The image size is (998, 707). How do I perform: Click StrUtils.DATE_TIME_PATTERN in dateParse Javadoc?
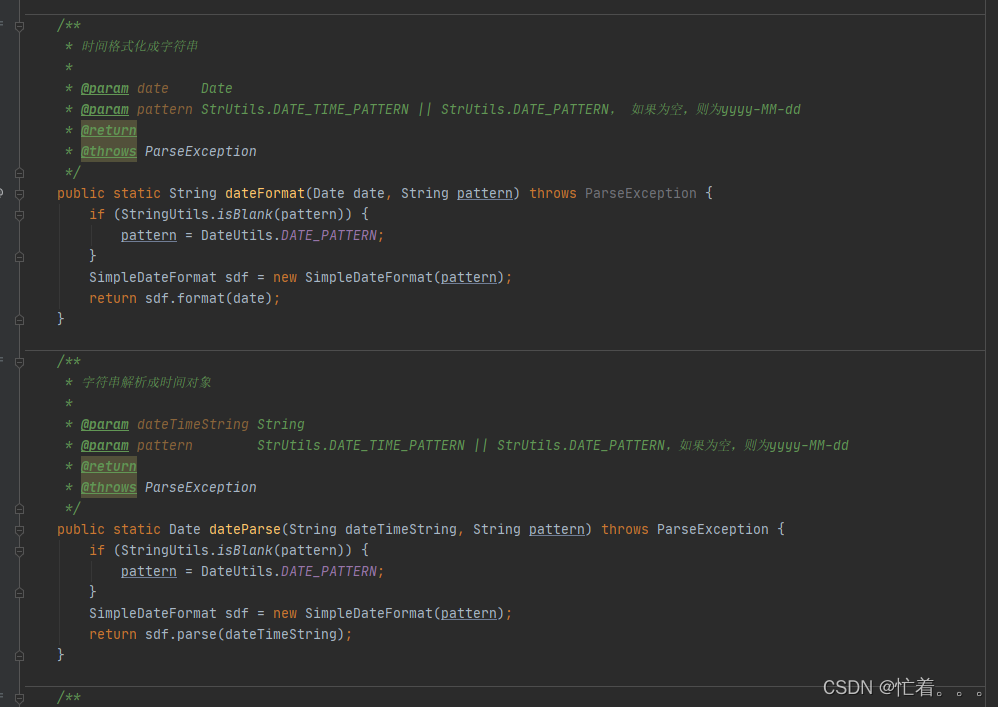click(361, 445)
